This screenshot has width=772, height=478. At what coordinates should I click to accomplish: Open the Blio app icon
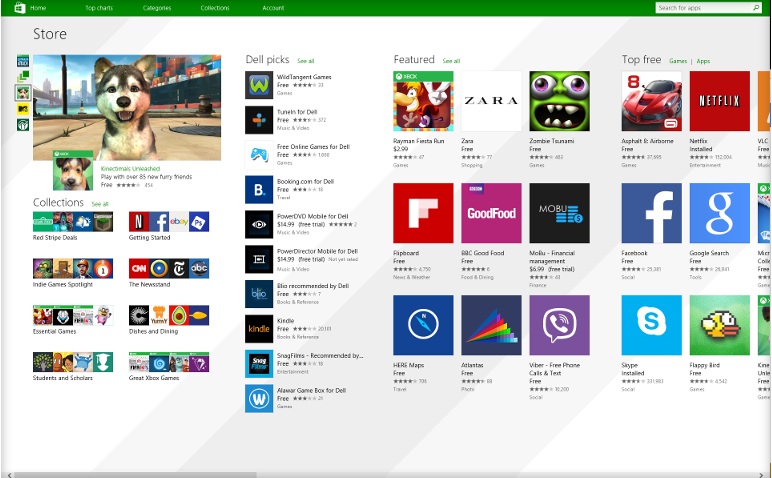click(259, 294)
